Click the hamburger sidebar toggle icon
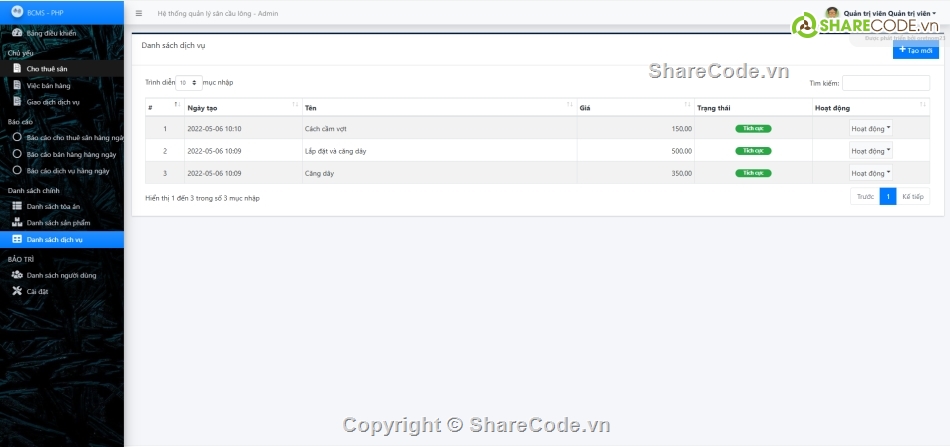 138,14
